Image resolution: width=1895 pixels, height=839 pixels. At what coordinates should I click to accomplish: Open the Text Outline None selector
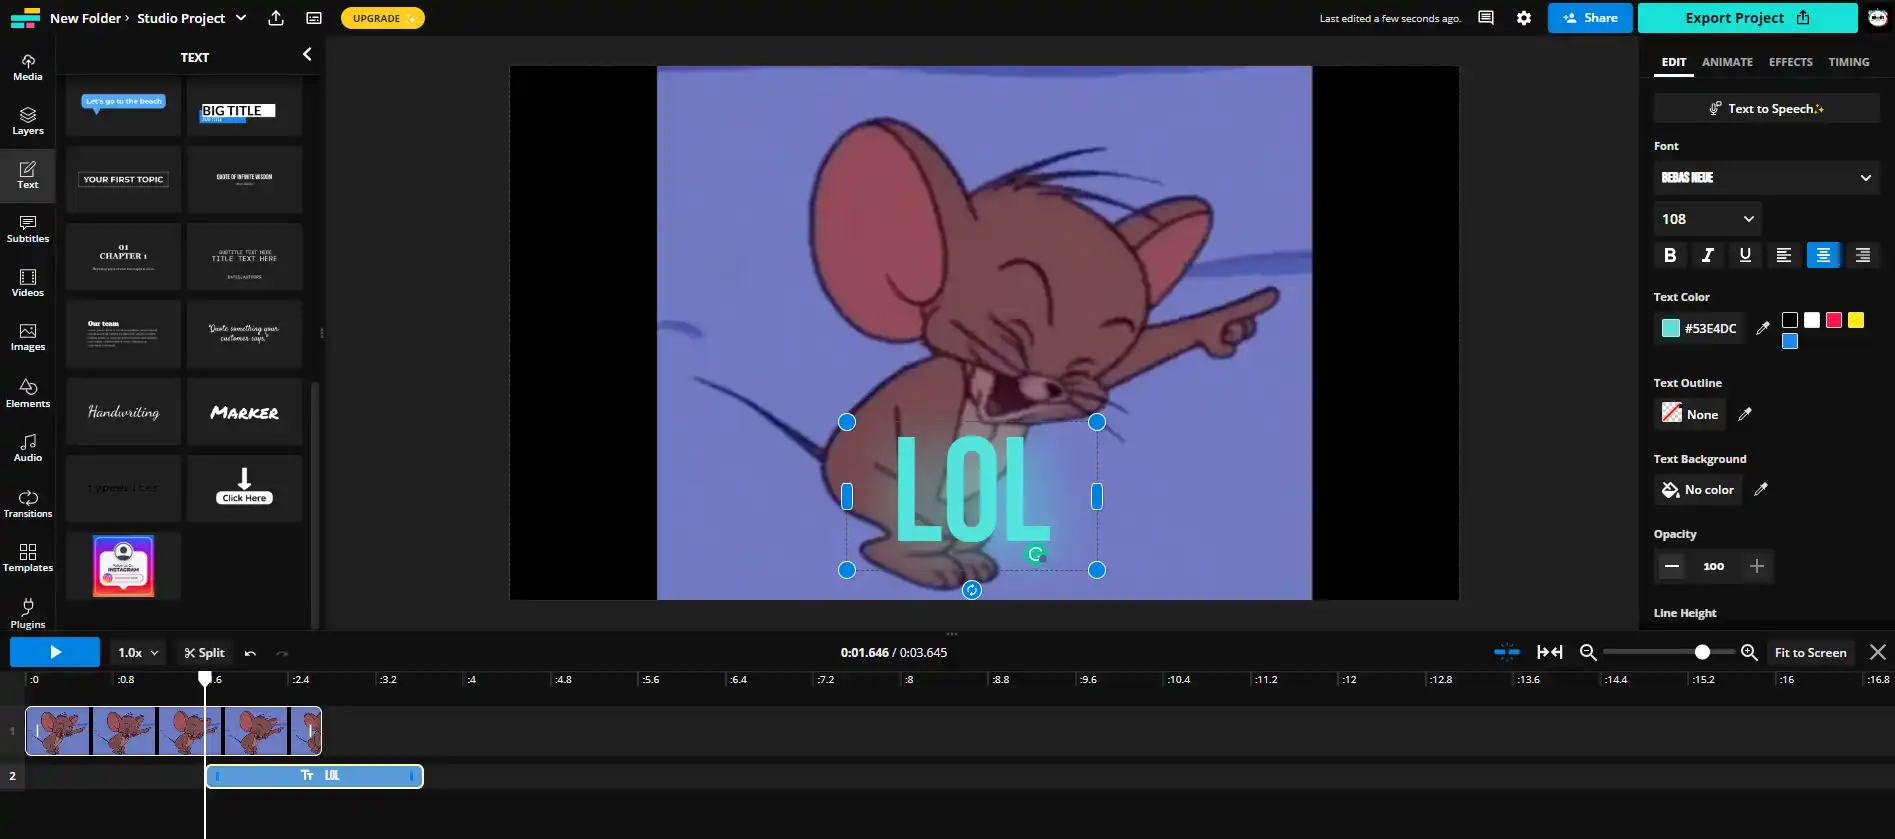pos(1691,414)
